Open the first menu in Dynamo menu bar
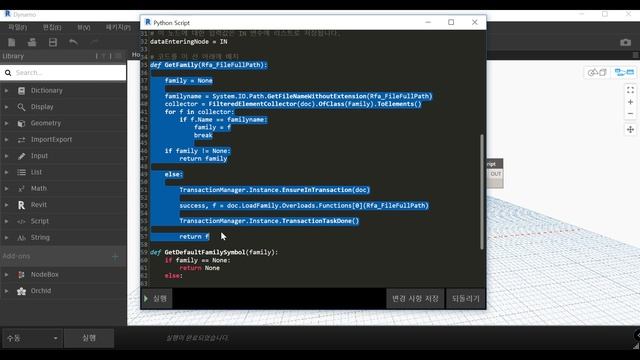 [18, 27]
